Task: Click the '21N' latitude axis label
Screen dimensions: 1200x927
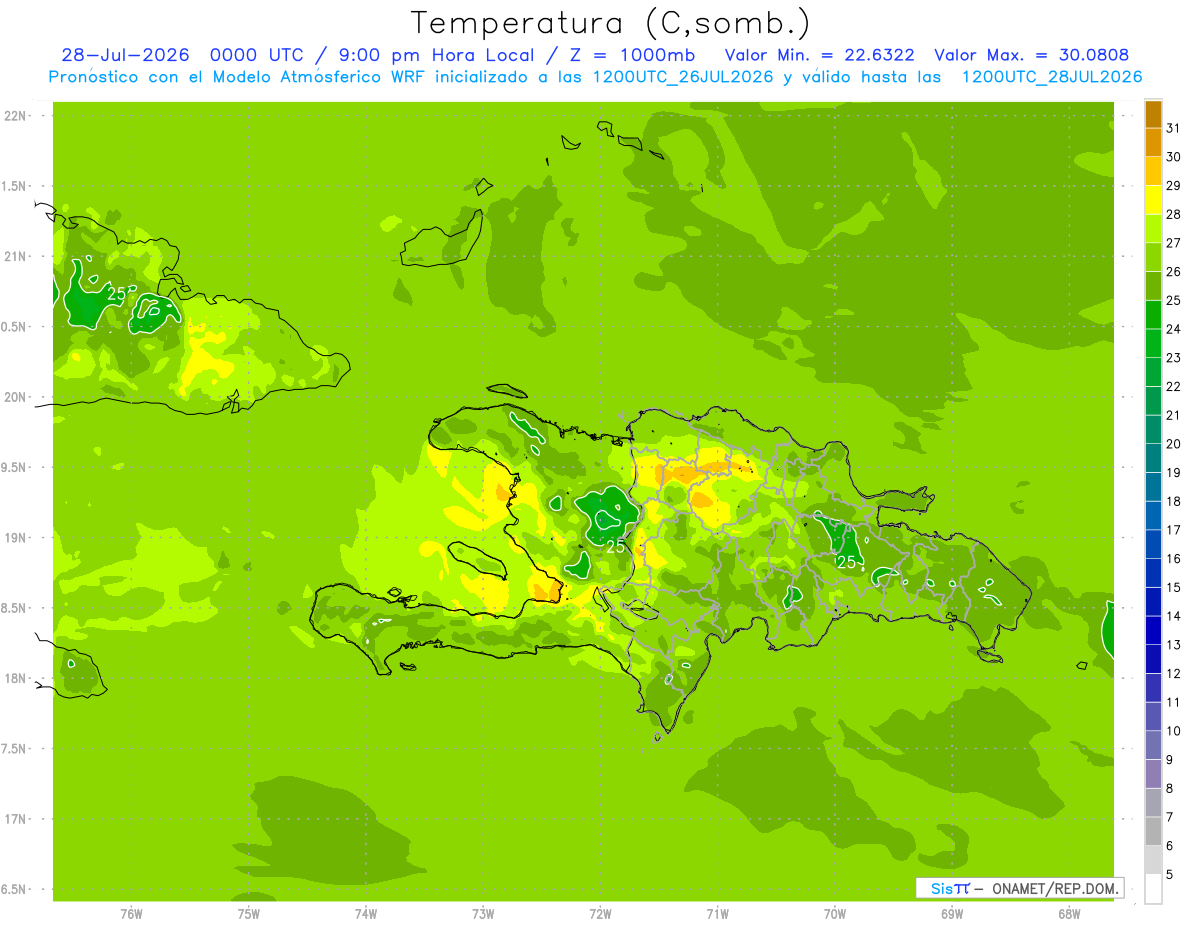Action: click(x=15, y=256)
